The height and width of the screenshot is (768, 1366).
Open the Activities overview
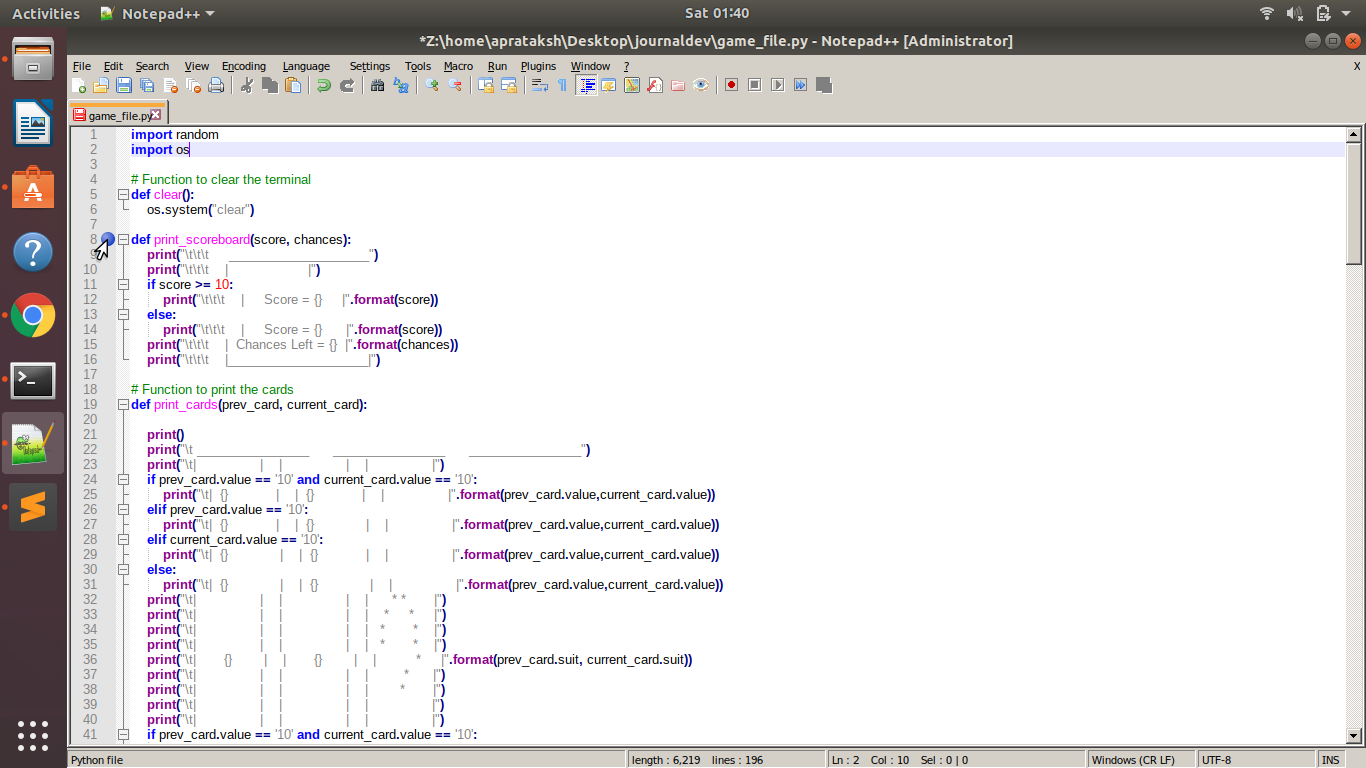45,13
